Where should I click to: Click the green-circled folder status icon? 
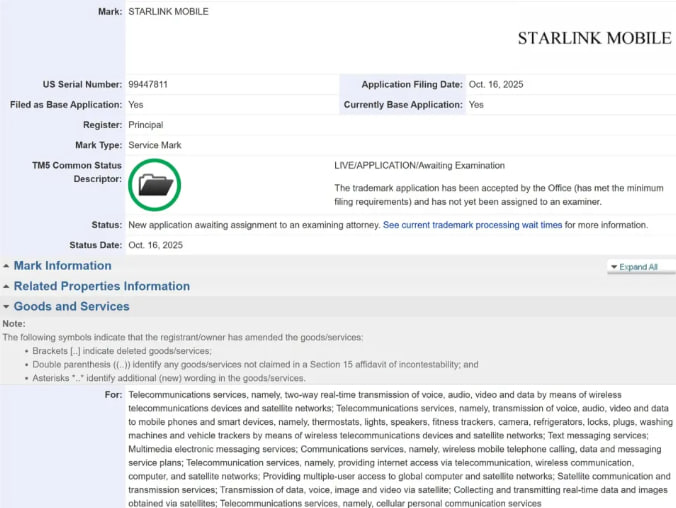(154, 185)
